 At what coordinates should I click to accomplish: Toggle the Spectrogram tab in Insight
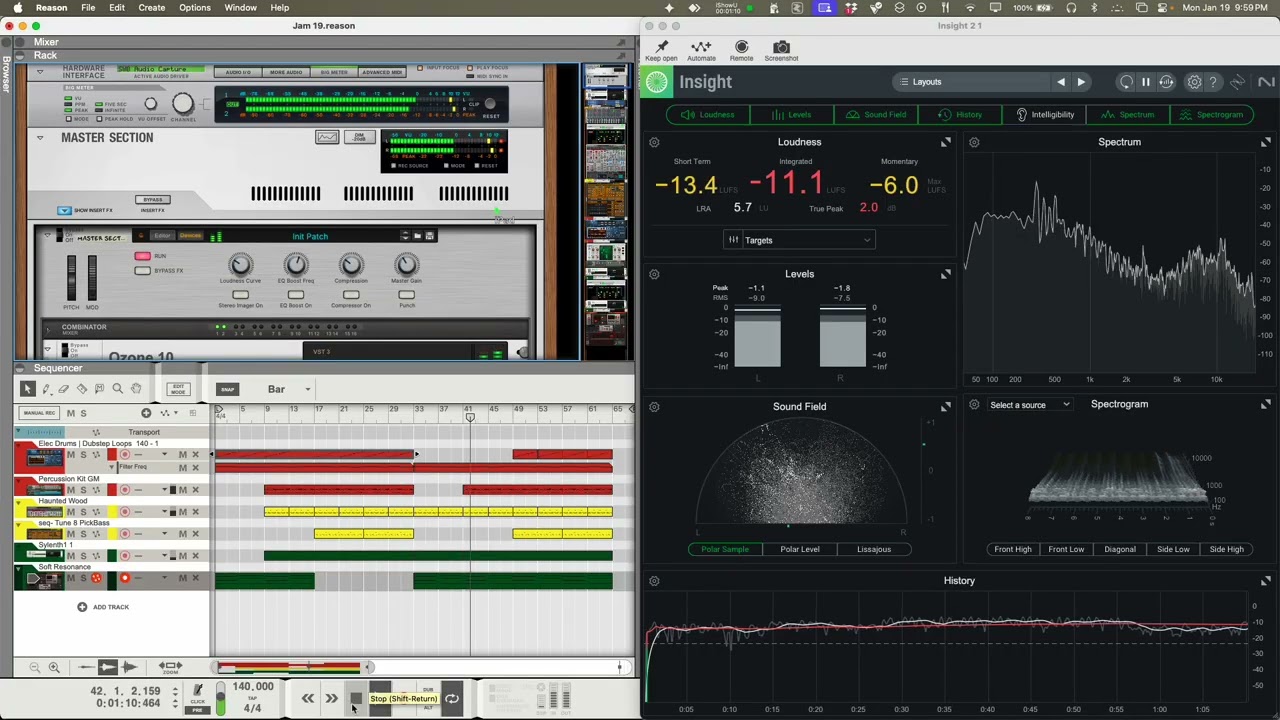pyautogui.click(x=1211, y=115)
